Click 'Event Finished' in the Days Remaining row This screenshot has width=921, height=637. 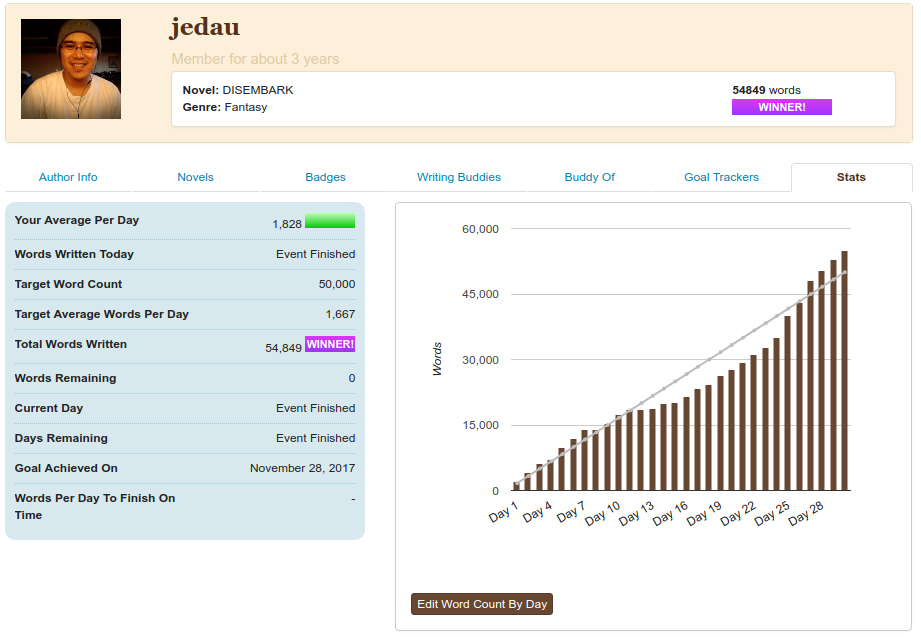[315, 438]
